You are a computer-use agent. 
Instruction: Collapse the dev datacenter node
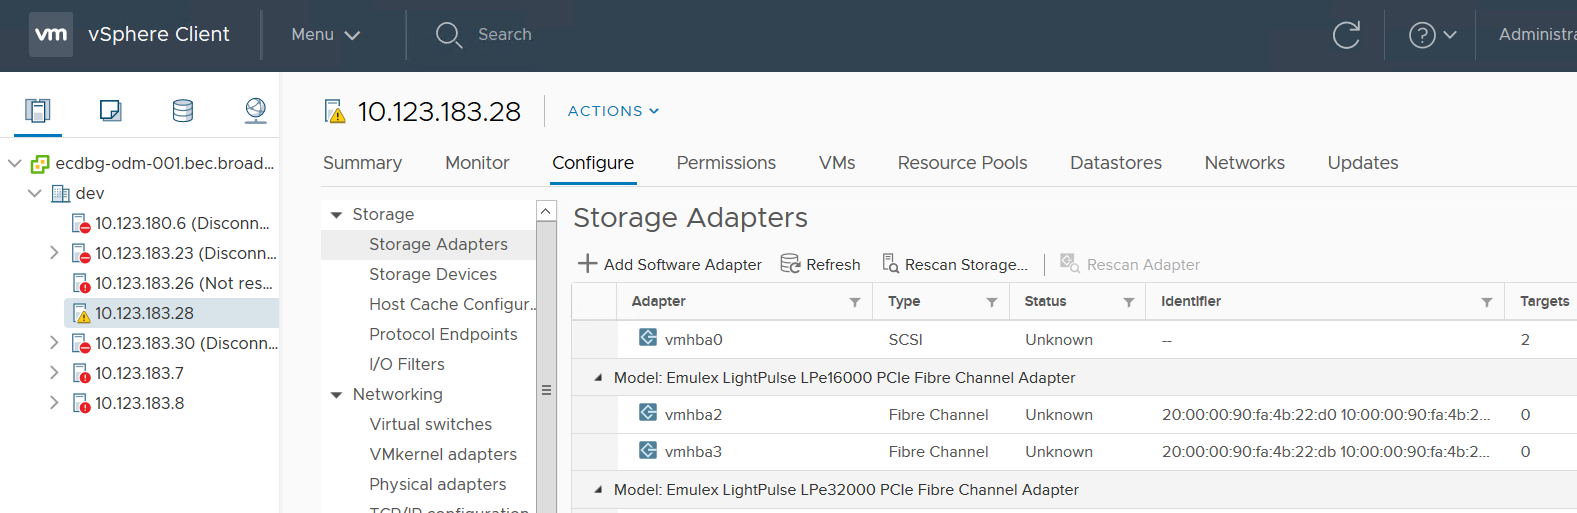pyautogui.click(x=35, y=193)
